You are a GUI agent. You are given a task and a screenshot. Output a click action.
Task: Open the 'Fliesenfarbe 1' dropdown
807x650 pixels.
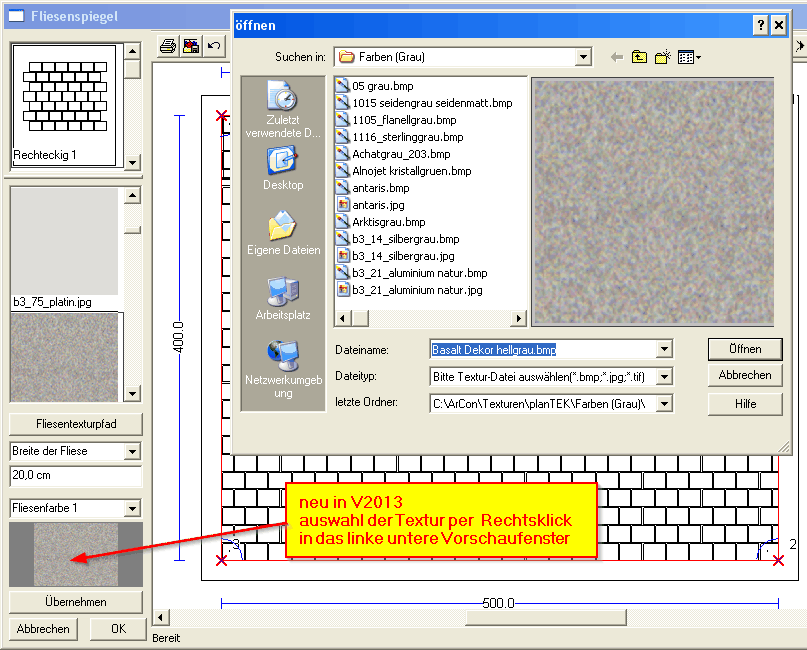(x=133, y=508)
